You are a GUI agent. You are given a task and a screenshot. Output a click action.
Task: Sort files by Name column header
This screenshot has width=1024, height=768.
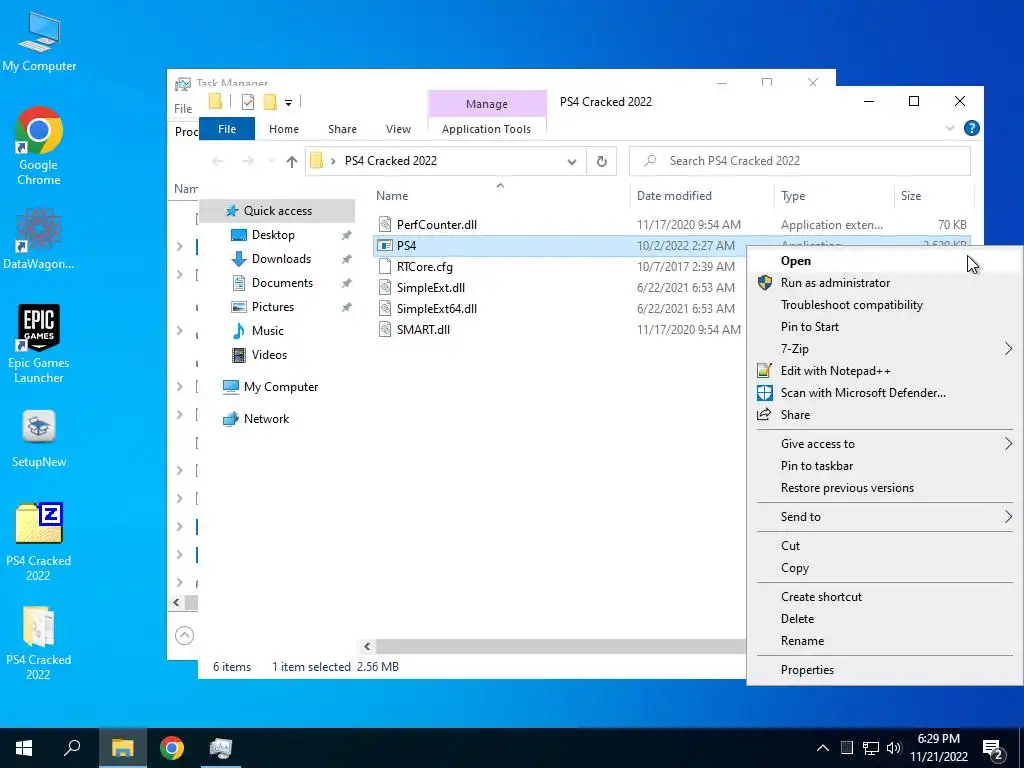point(500,195)
